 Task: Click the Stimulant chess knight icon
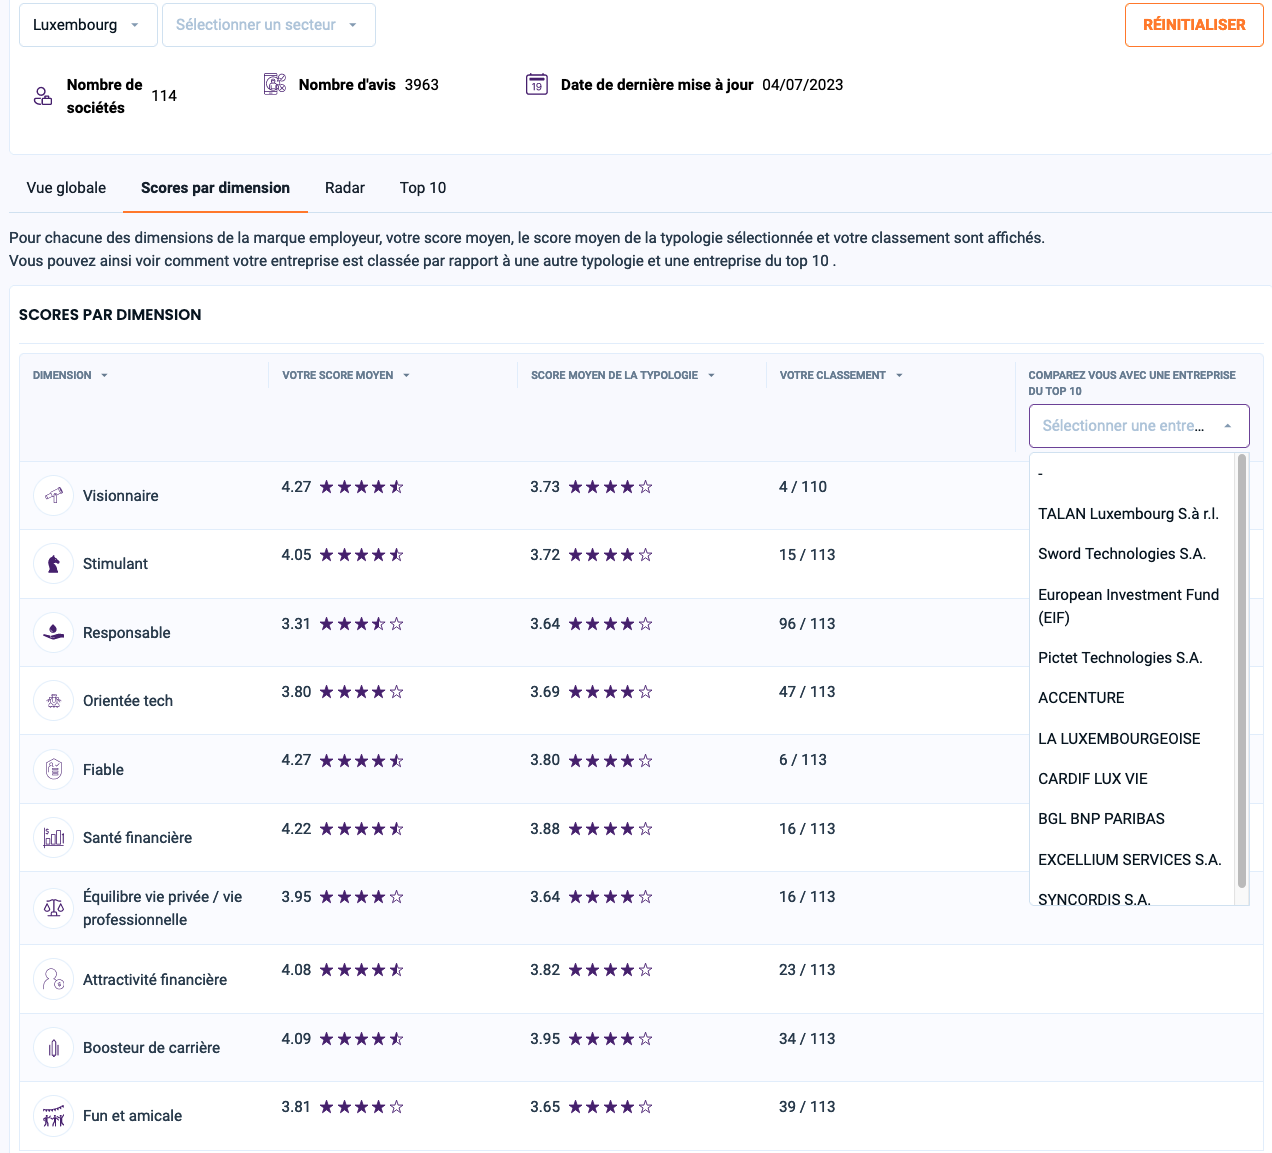coord(54,564)
